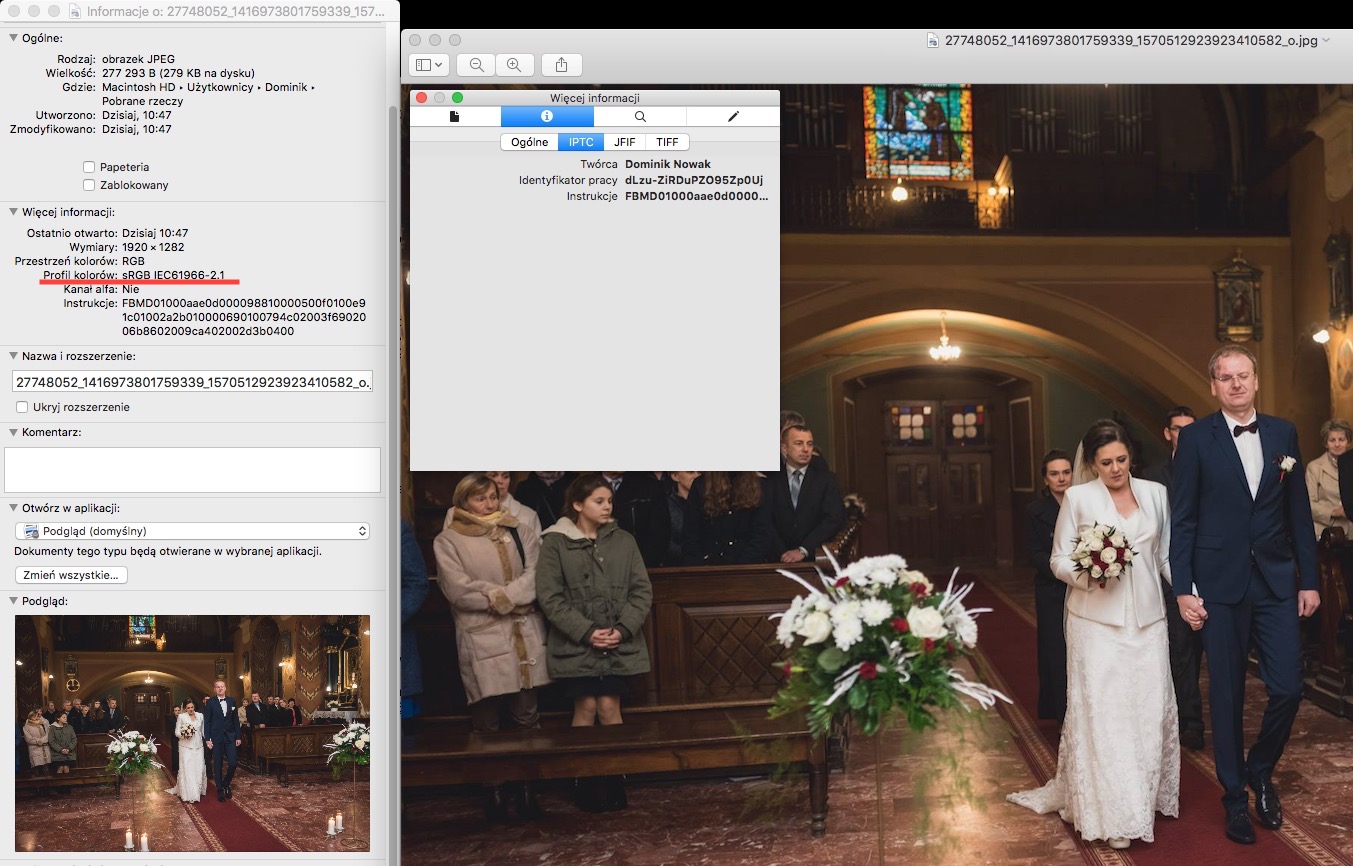Open the Podgląd (domyślny) application dropdown
Image resolution: width=1353 pixels, height=866 pixels.
pyautogui.click(x=193, y=531)
